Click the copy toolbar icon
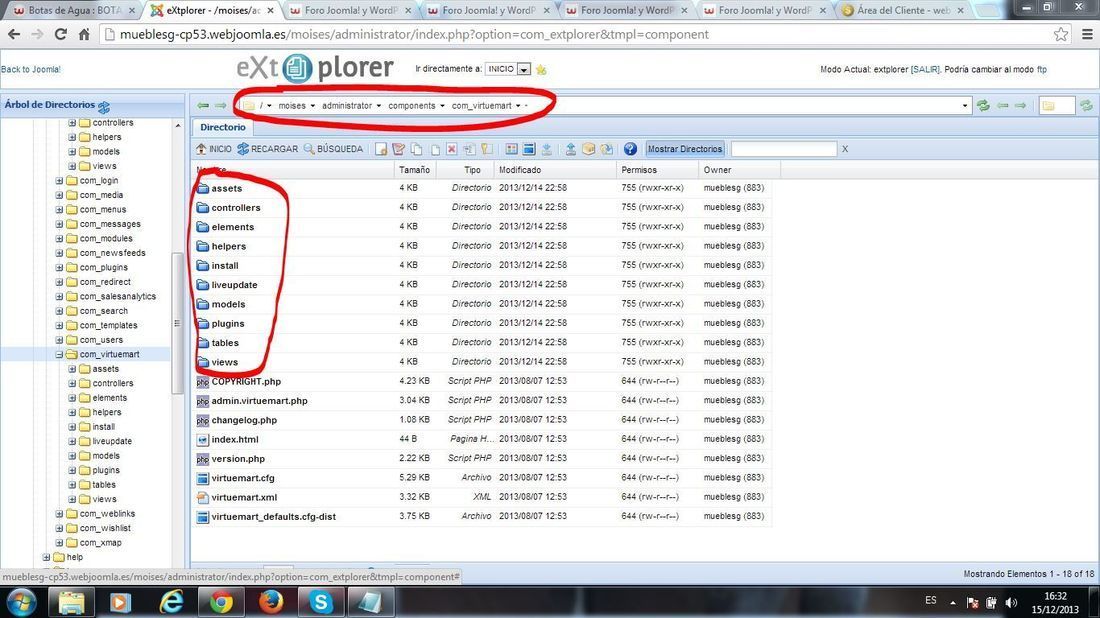Image resolution: width=1100 pixels, height=618 pixels. (x=417, y=149)
